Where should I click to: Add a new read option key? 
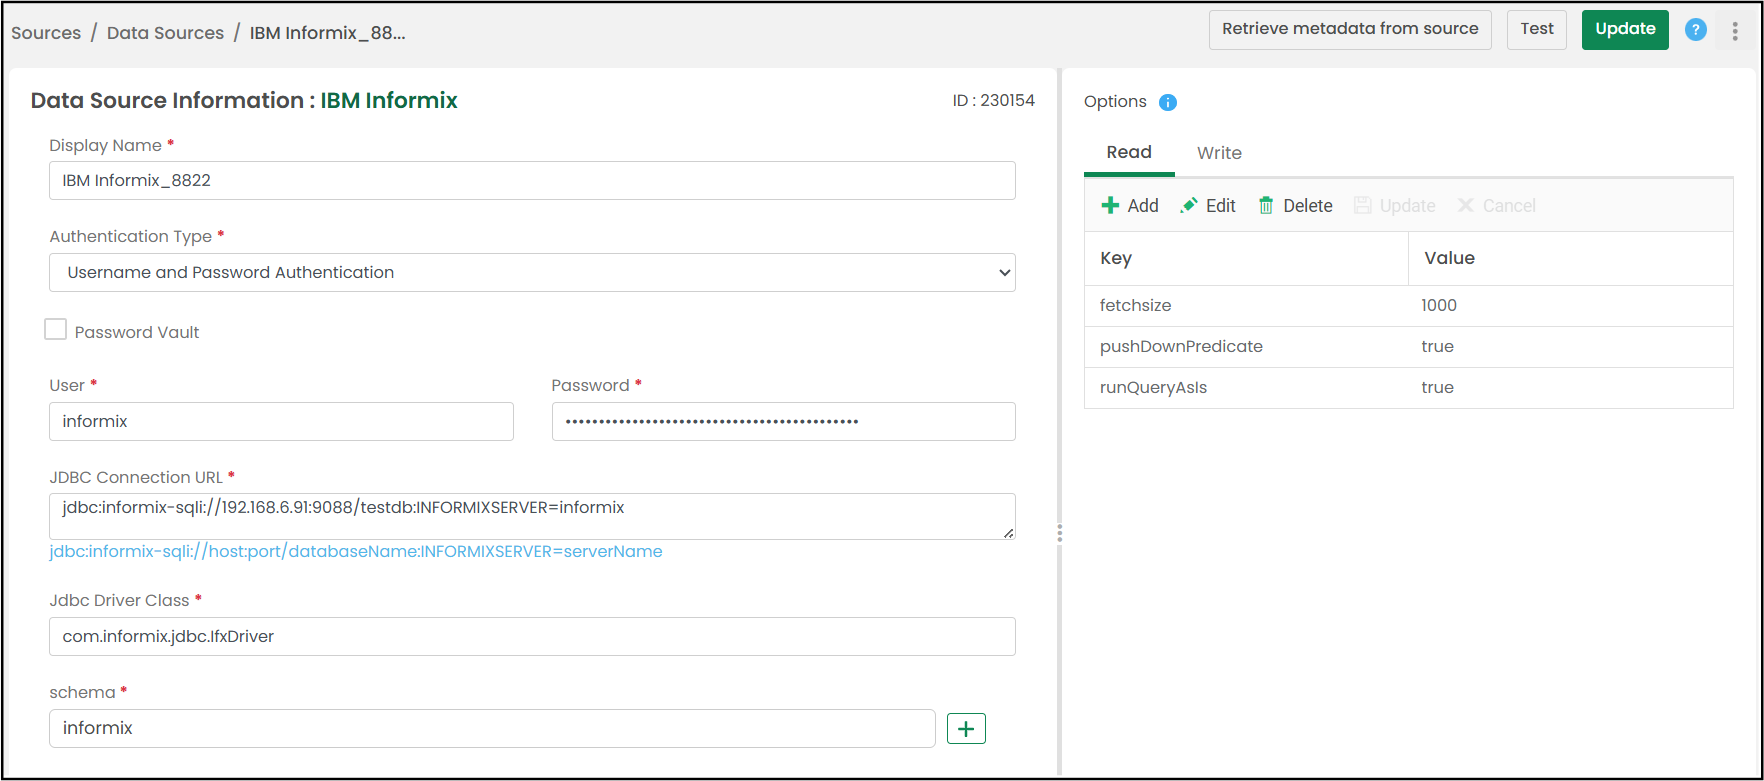(x=1130, y=206)
